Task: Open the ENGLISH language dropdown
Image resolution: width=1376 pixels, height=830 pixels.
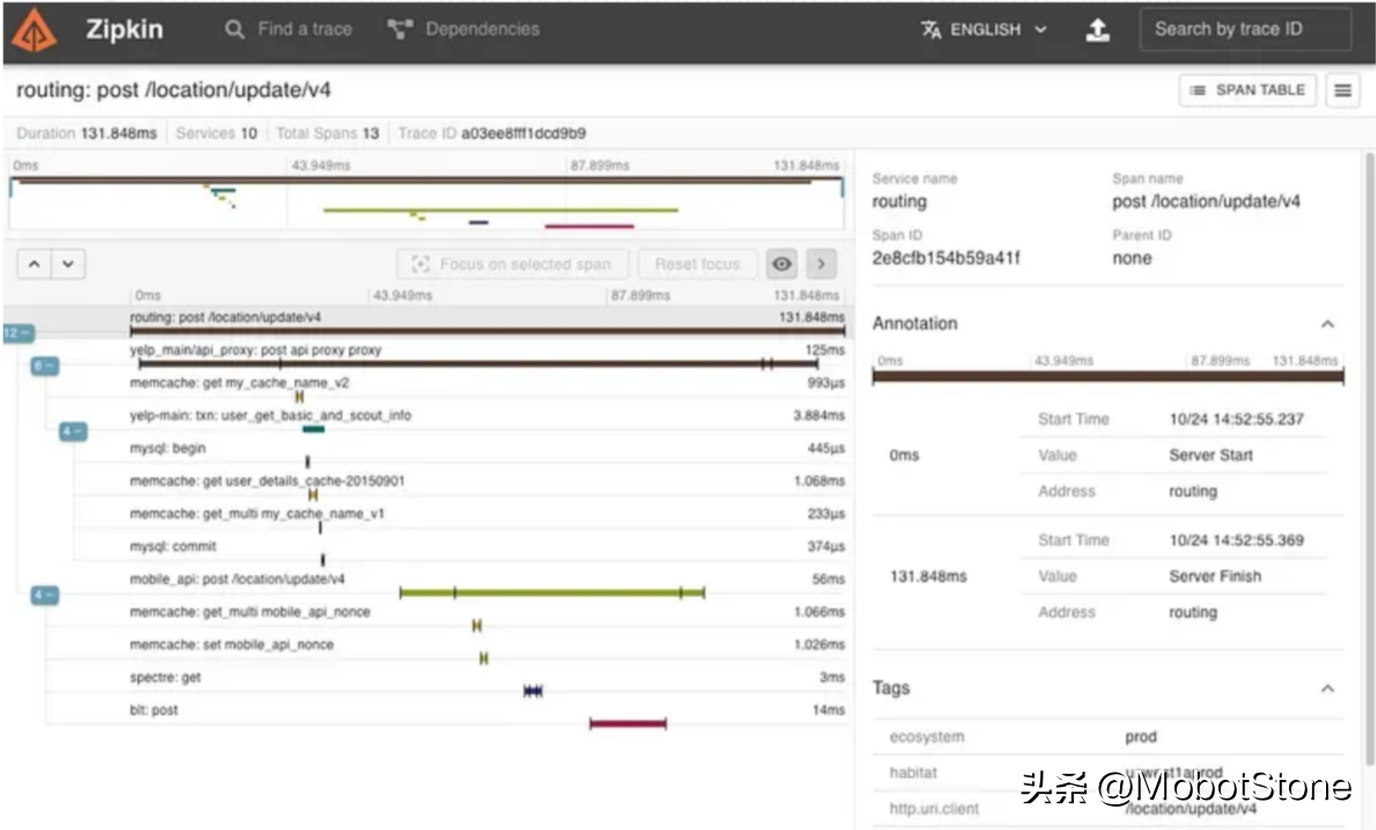Action: click(x=984, y=30)
